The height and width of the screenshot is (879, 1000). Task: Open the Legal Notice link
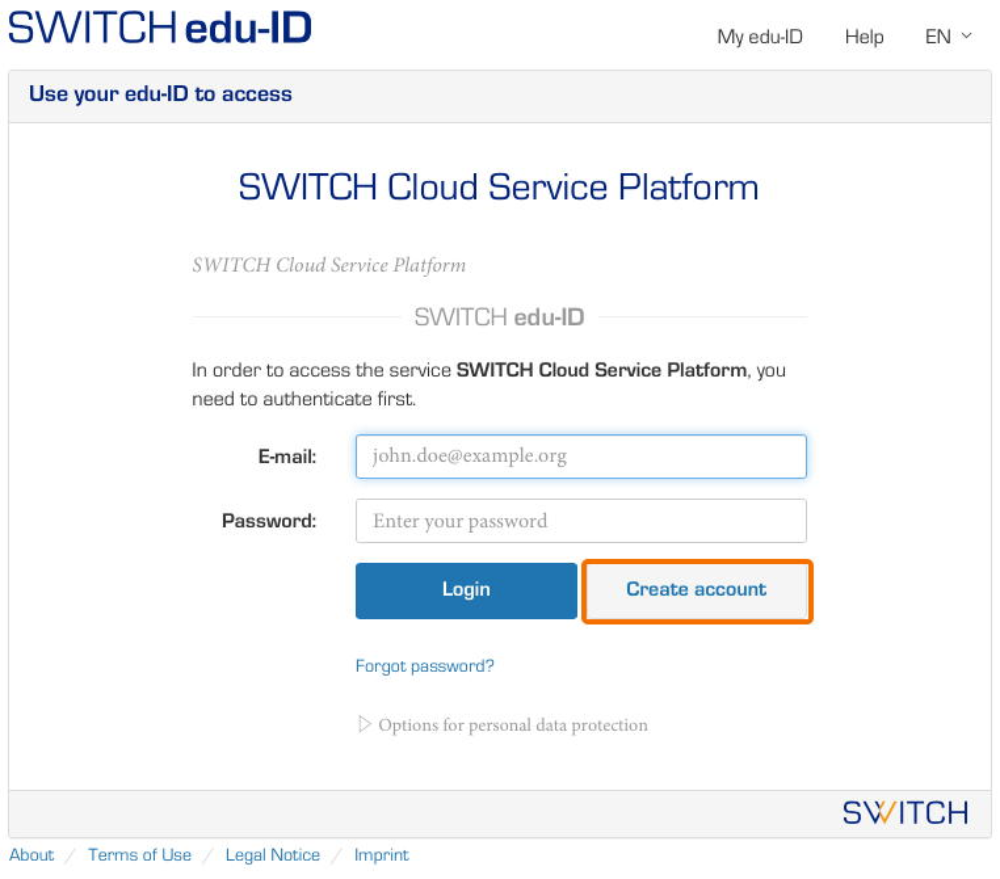click(273, 855)
